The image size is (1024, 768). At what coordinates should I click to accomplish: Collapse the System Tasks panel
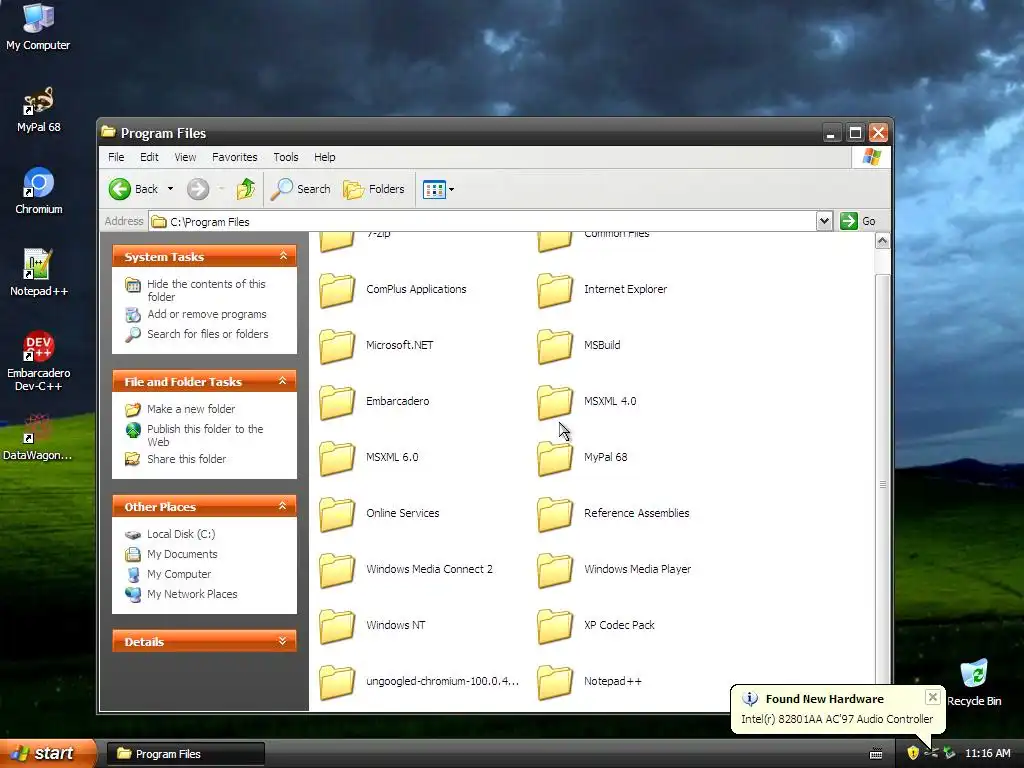coord(283,256)
